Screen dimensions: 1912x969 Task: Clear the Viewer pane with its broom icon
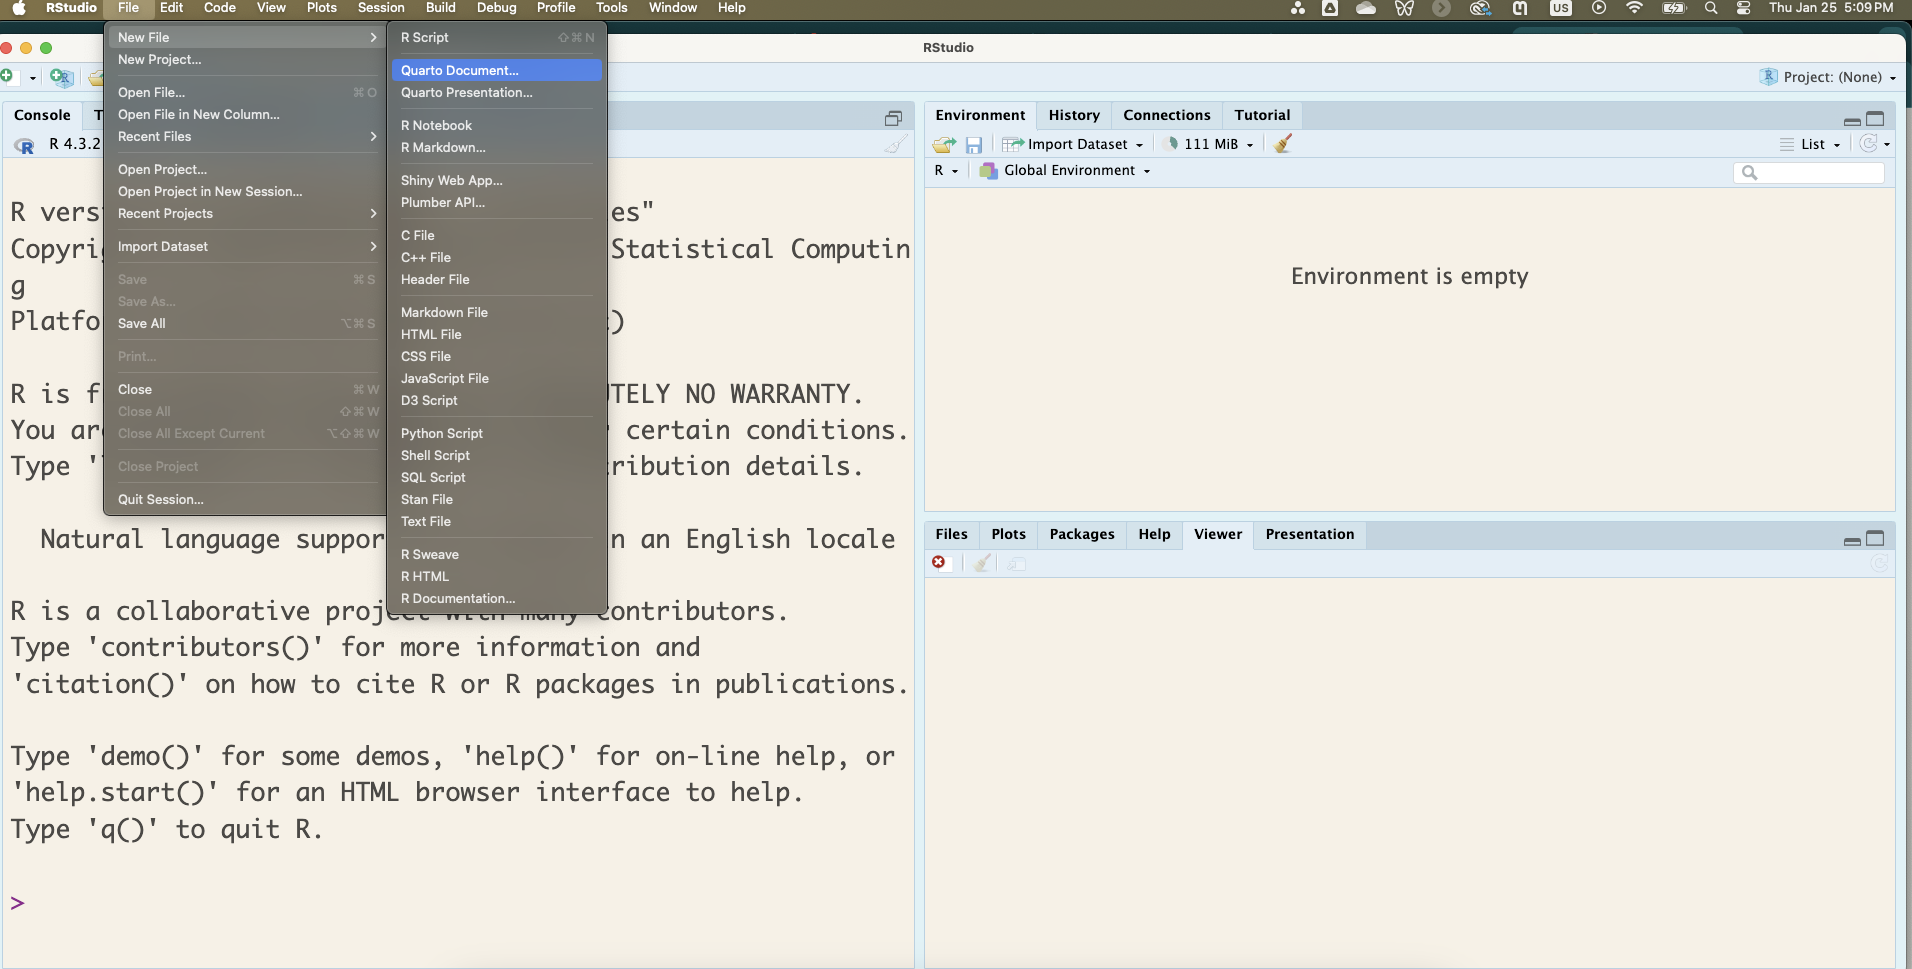[x=981, y=563]
